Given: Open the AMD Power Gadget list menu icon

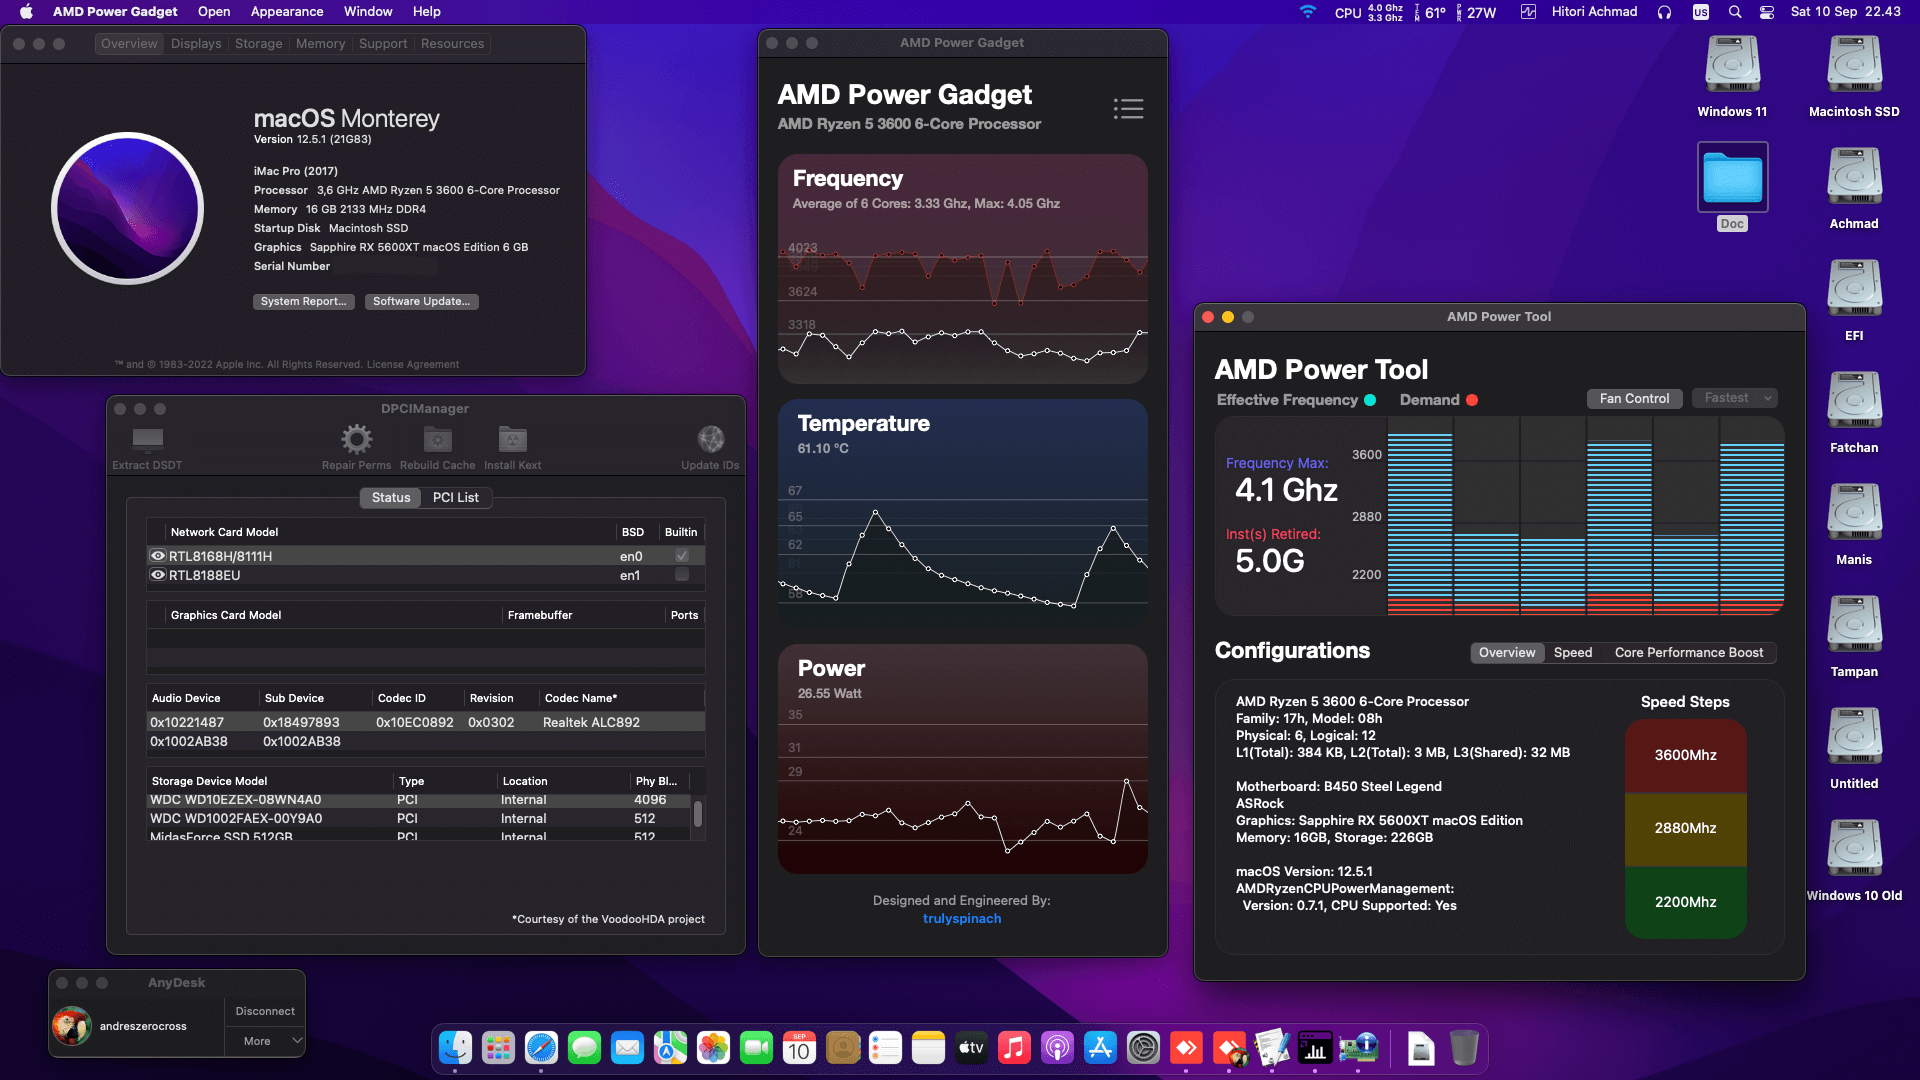Looking at the screenshot, I should (x=1128, y=109).
